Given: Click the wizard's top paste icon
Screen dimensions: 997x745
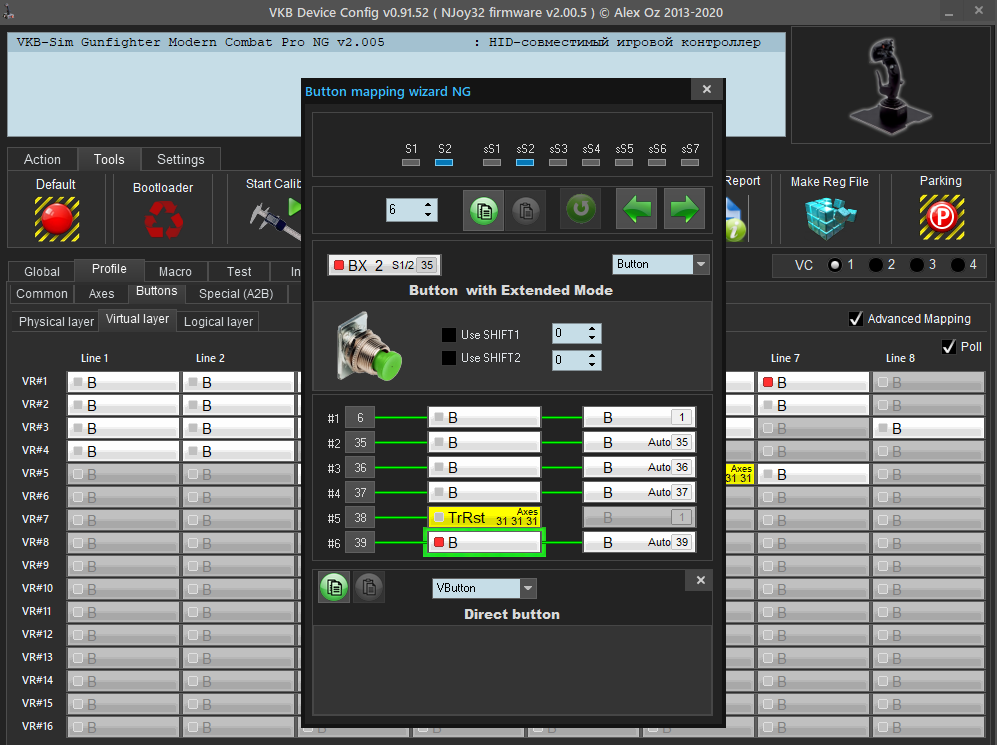Looking at the screenshot, I should tap(525, 210).
